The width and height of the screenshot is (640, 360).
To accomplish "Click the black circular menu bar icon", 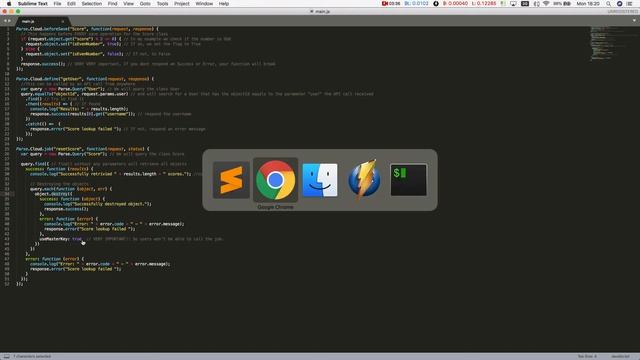I will click(436, 4).
